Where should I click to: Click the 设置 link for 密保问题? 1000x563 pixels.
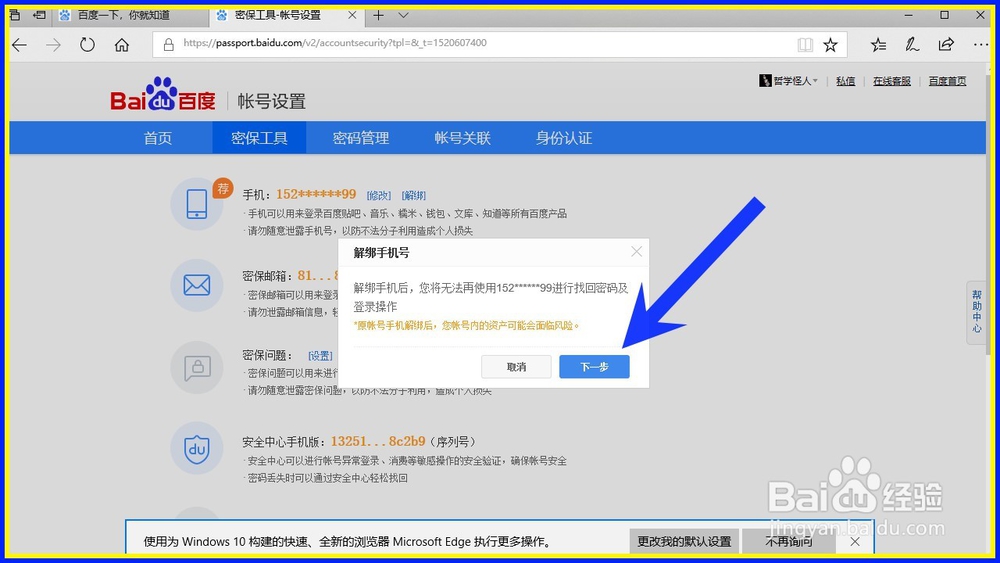click(x=320, y=356)
